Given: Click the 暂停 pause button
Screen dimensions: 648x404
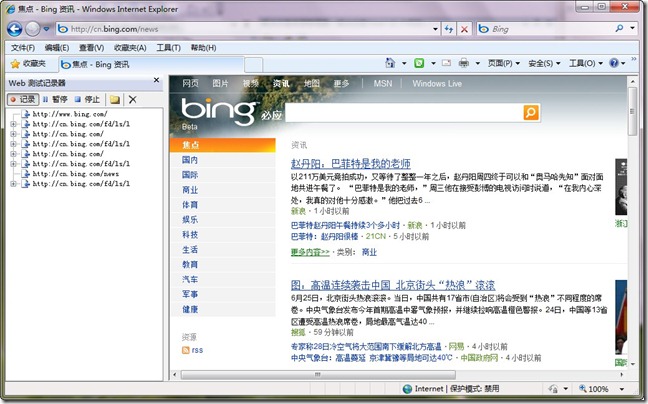Looking at the screenshot, I should pyautogui.click(x=55, y=99).
